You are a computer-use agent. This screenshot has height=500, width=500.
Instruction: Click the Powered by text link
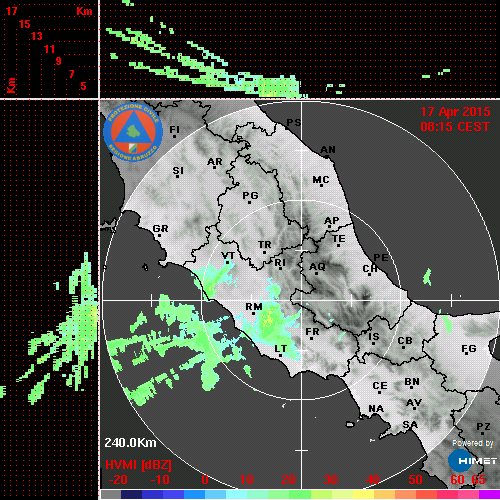(x=473, y=443)
